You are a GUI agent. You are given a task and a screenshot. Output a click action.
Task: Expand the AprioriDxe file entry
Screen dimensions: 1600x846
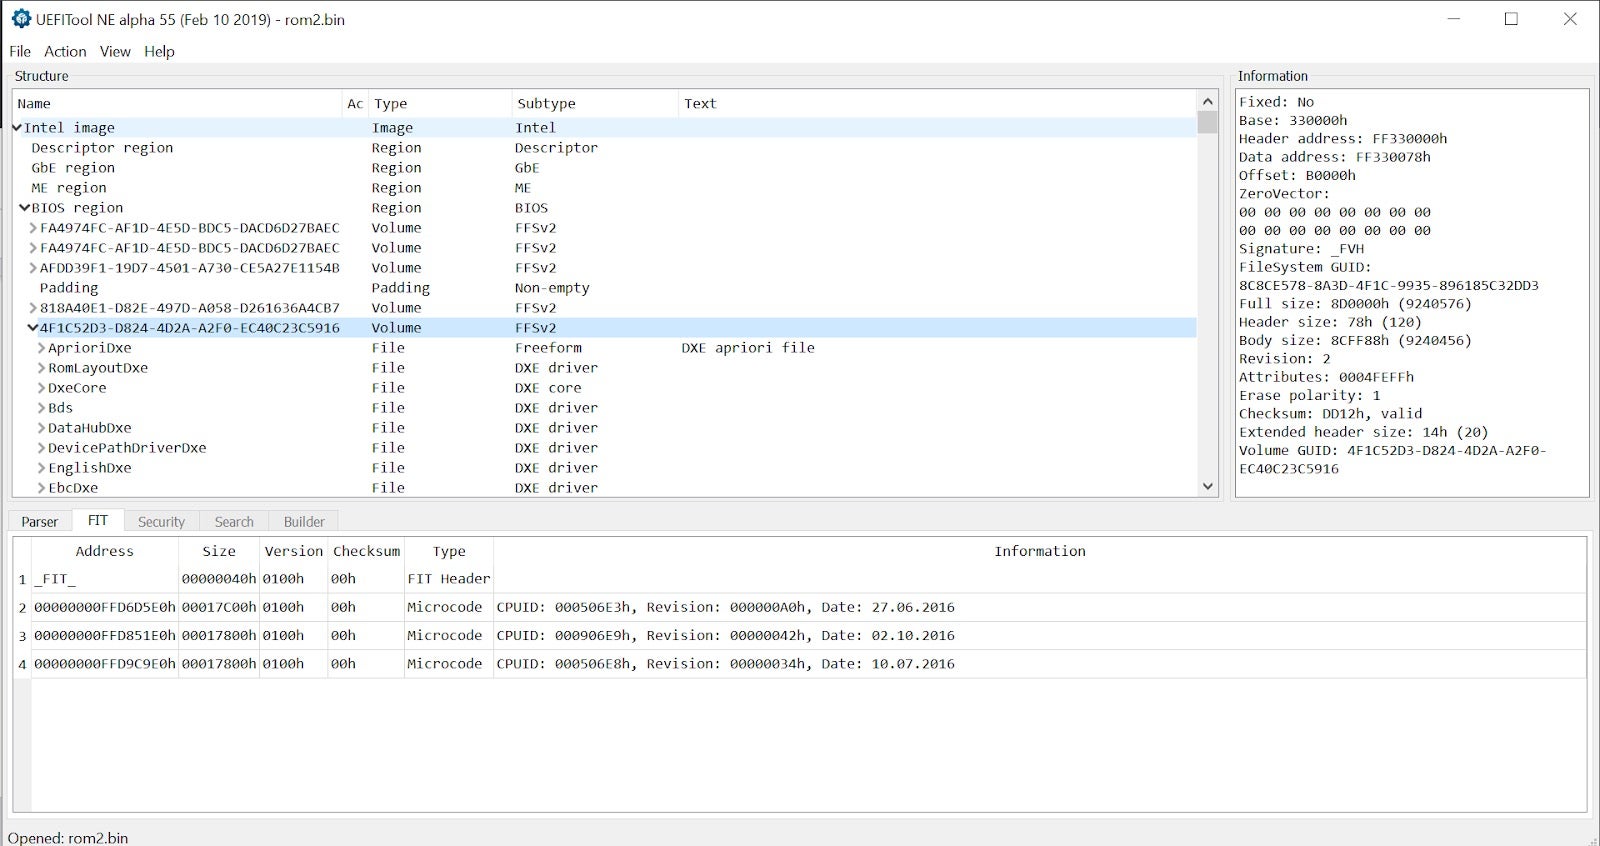(41, 348)
